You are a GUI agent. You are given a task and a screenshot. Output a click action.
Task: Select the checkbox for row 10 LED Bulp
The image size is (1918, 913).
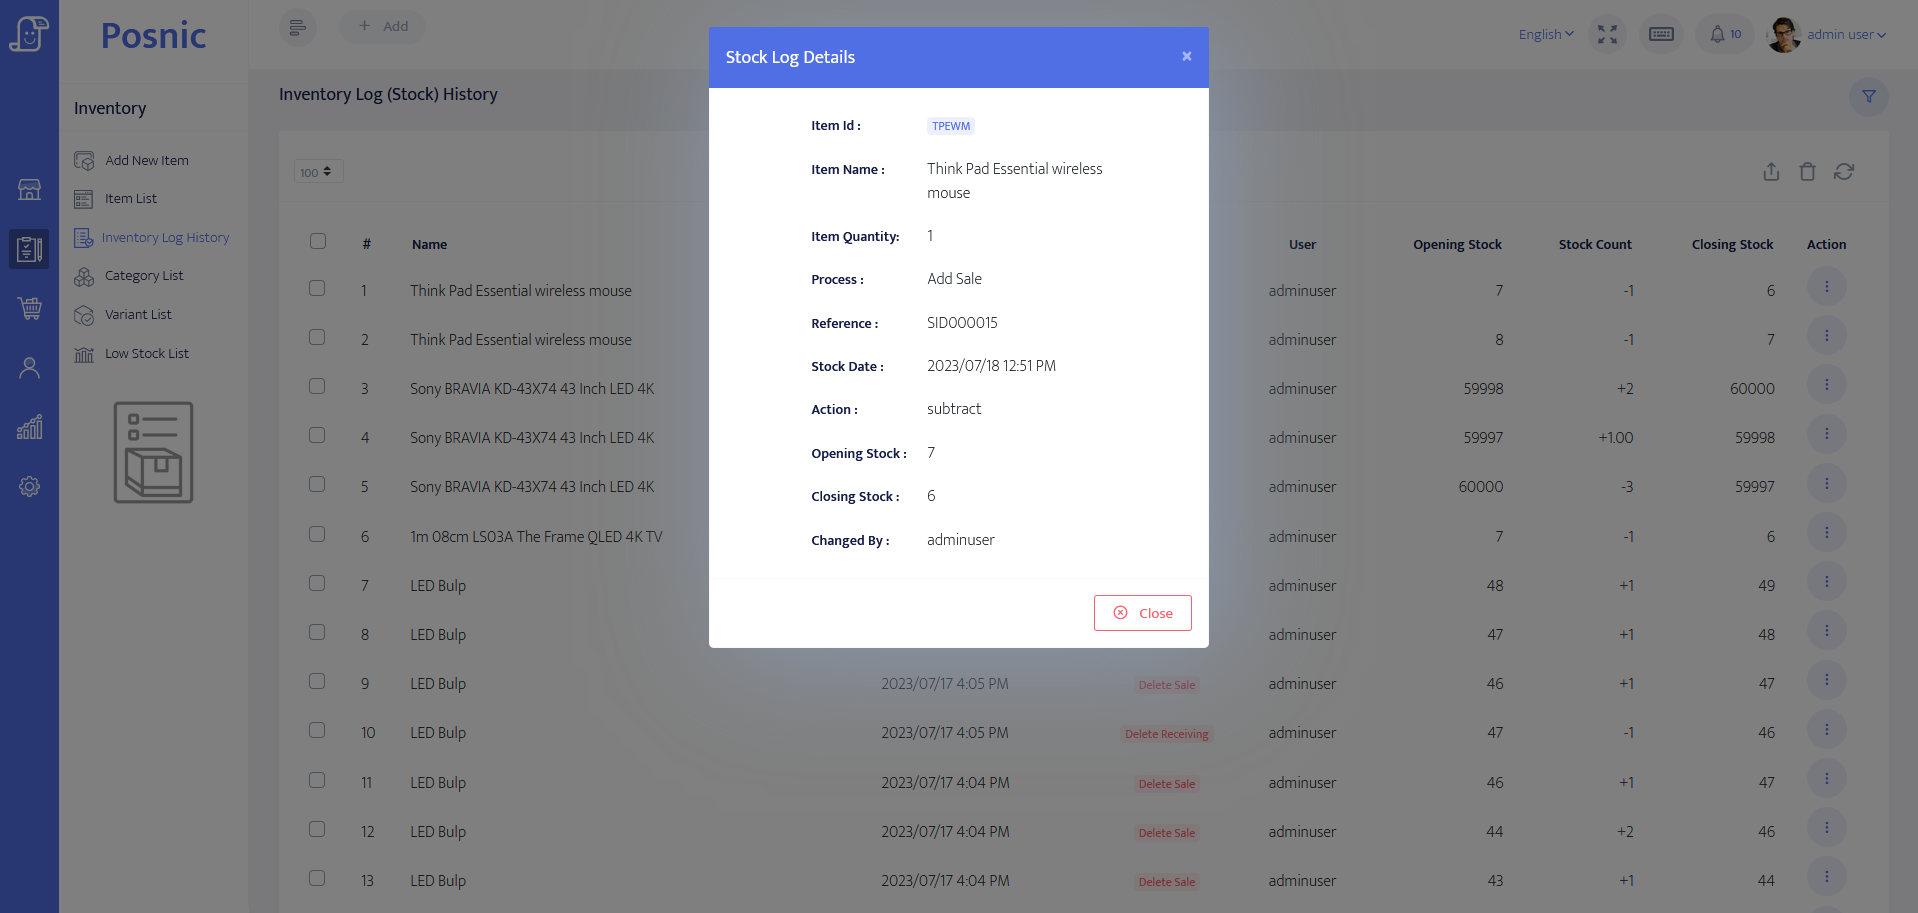click(x=317, y=731)
